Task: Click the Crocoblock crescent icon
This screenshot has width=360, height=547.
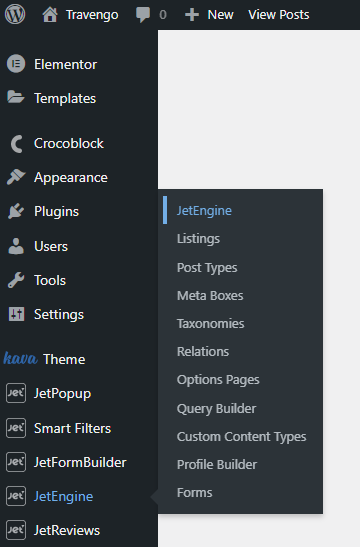Action: click(x=16, y=143)
